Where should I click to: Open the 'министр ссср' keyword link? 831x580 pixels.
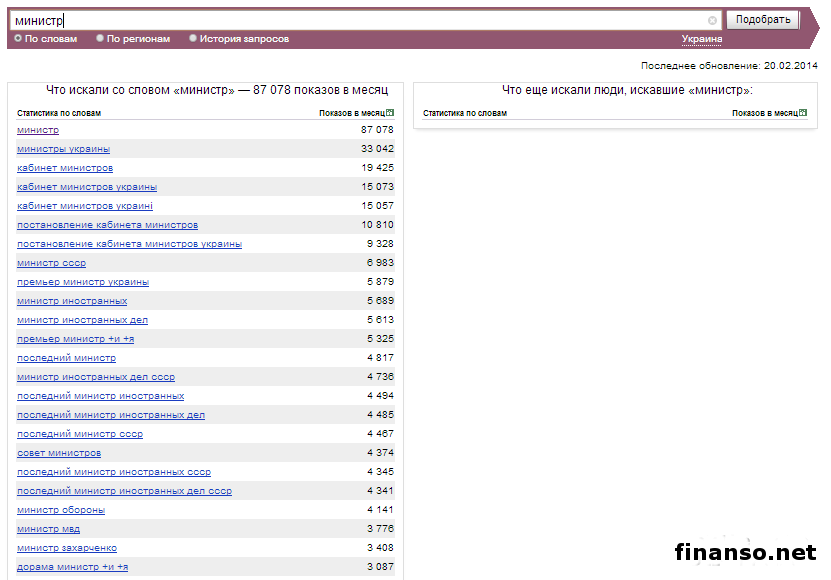click(51, 263)
